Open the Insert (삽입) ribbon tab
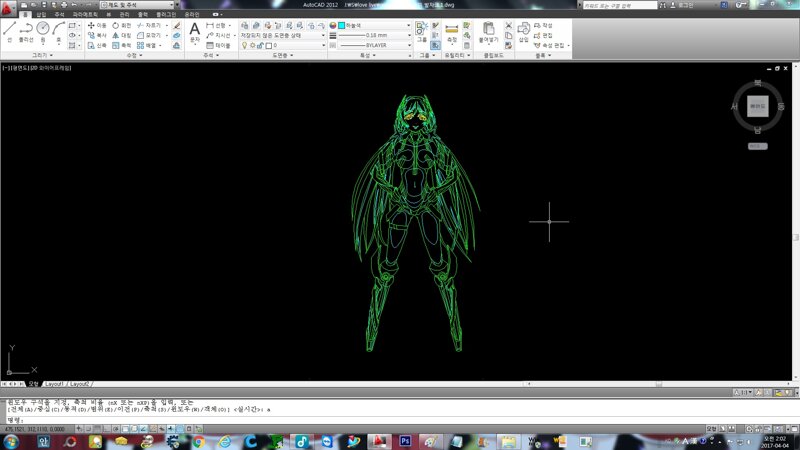This screenshot has width=800, height=450. click(x=41, y=14)
